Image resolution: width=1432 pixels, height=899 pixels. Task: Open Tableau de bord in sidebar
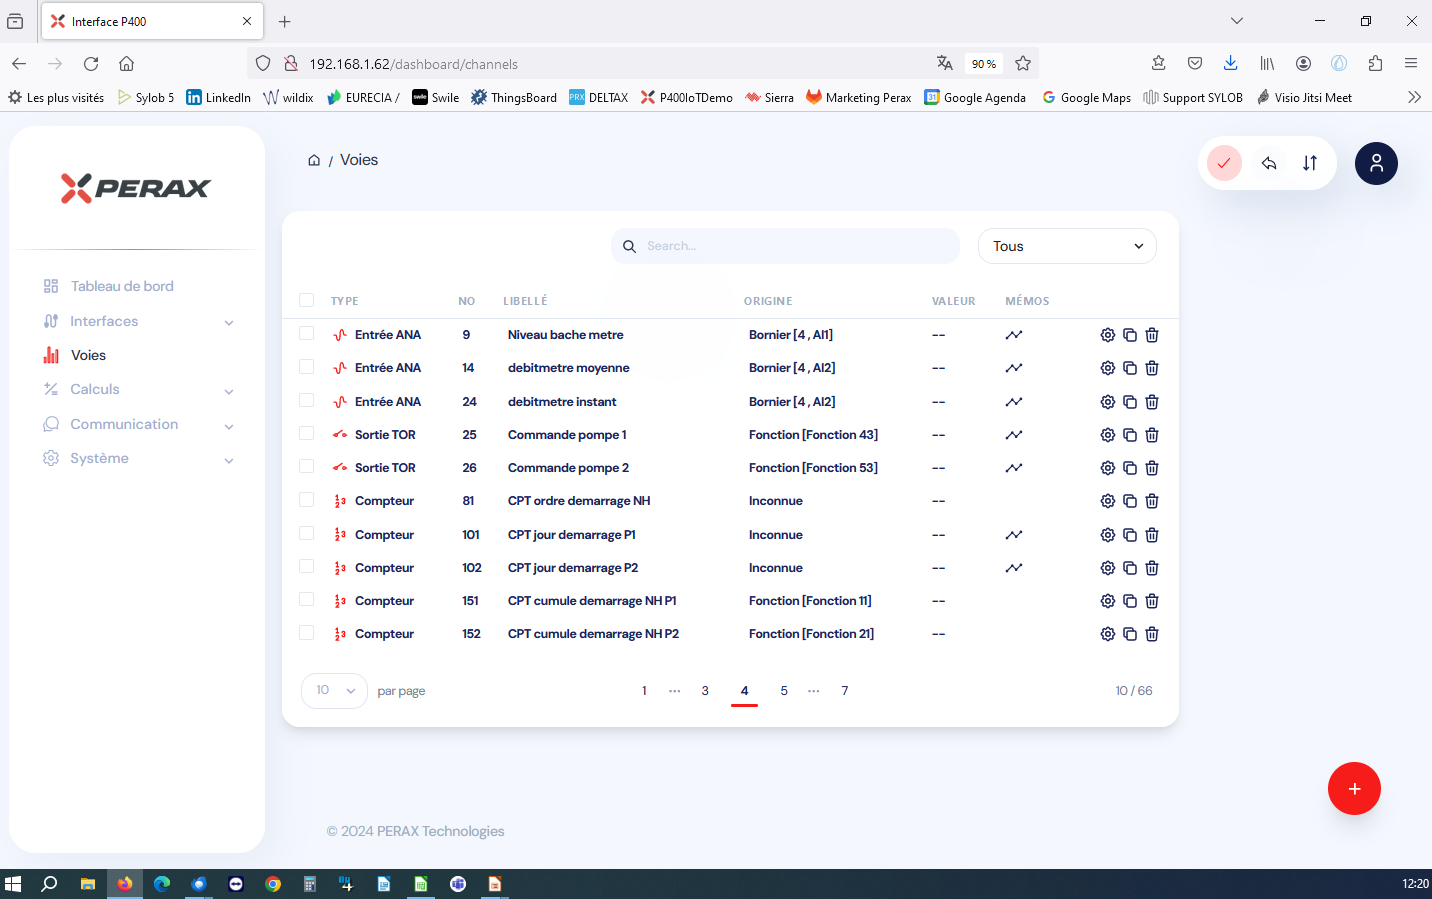click(x=122, y=286)
